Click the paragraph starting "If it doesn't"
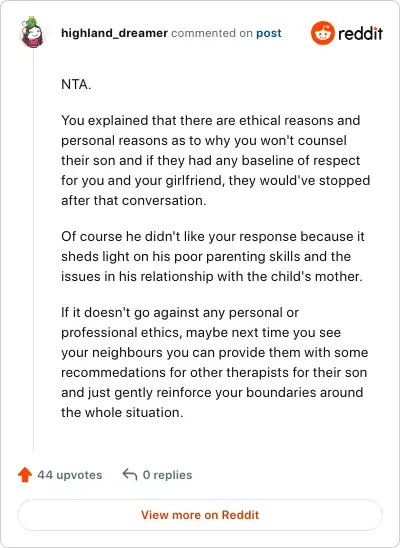 tap(214, 362)
